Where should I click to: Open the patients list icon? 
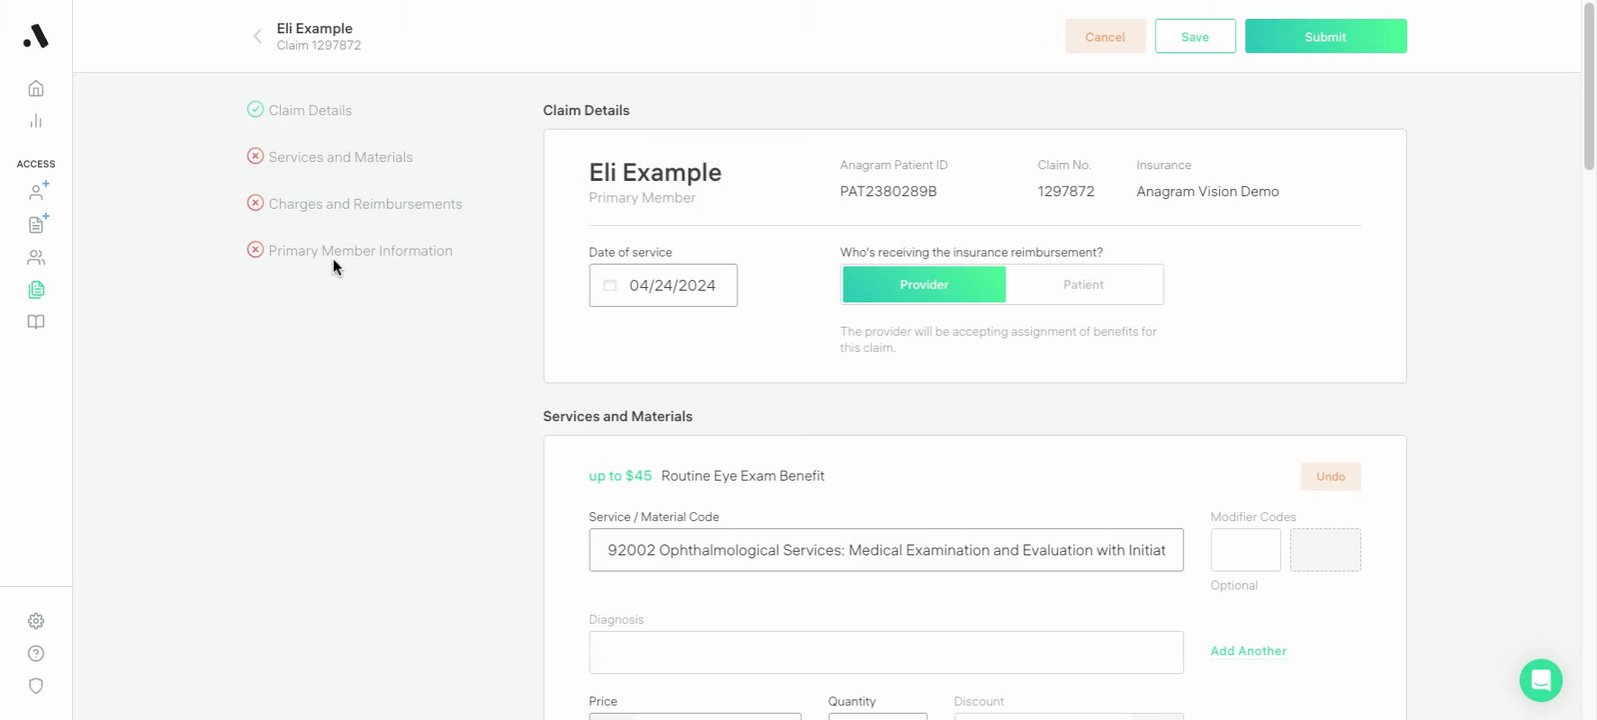36,258
